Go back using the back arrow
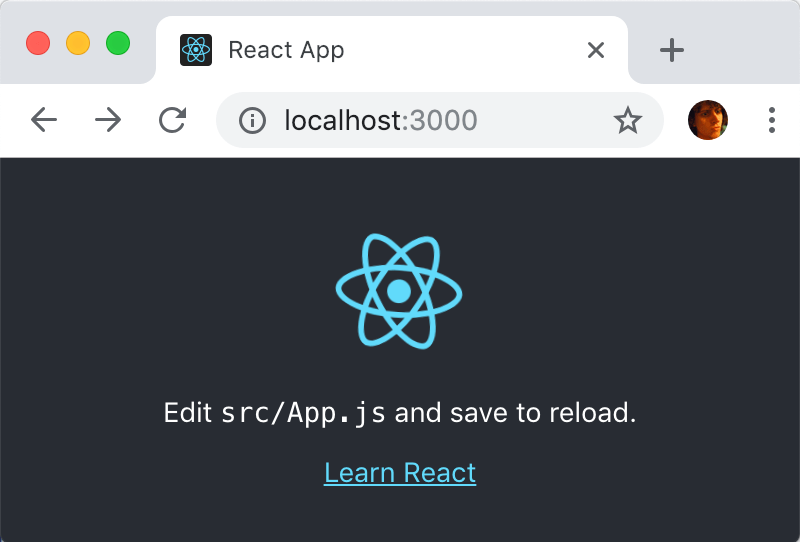This screenshot has height=542, width=800. point(44,120)
